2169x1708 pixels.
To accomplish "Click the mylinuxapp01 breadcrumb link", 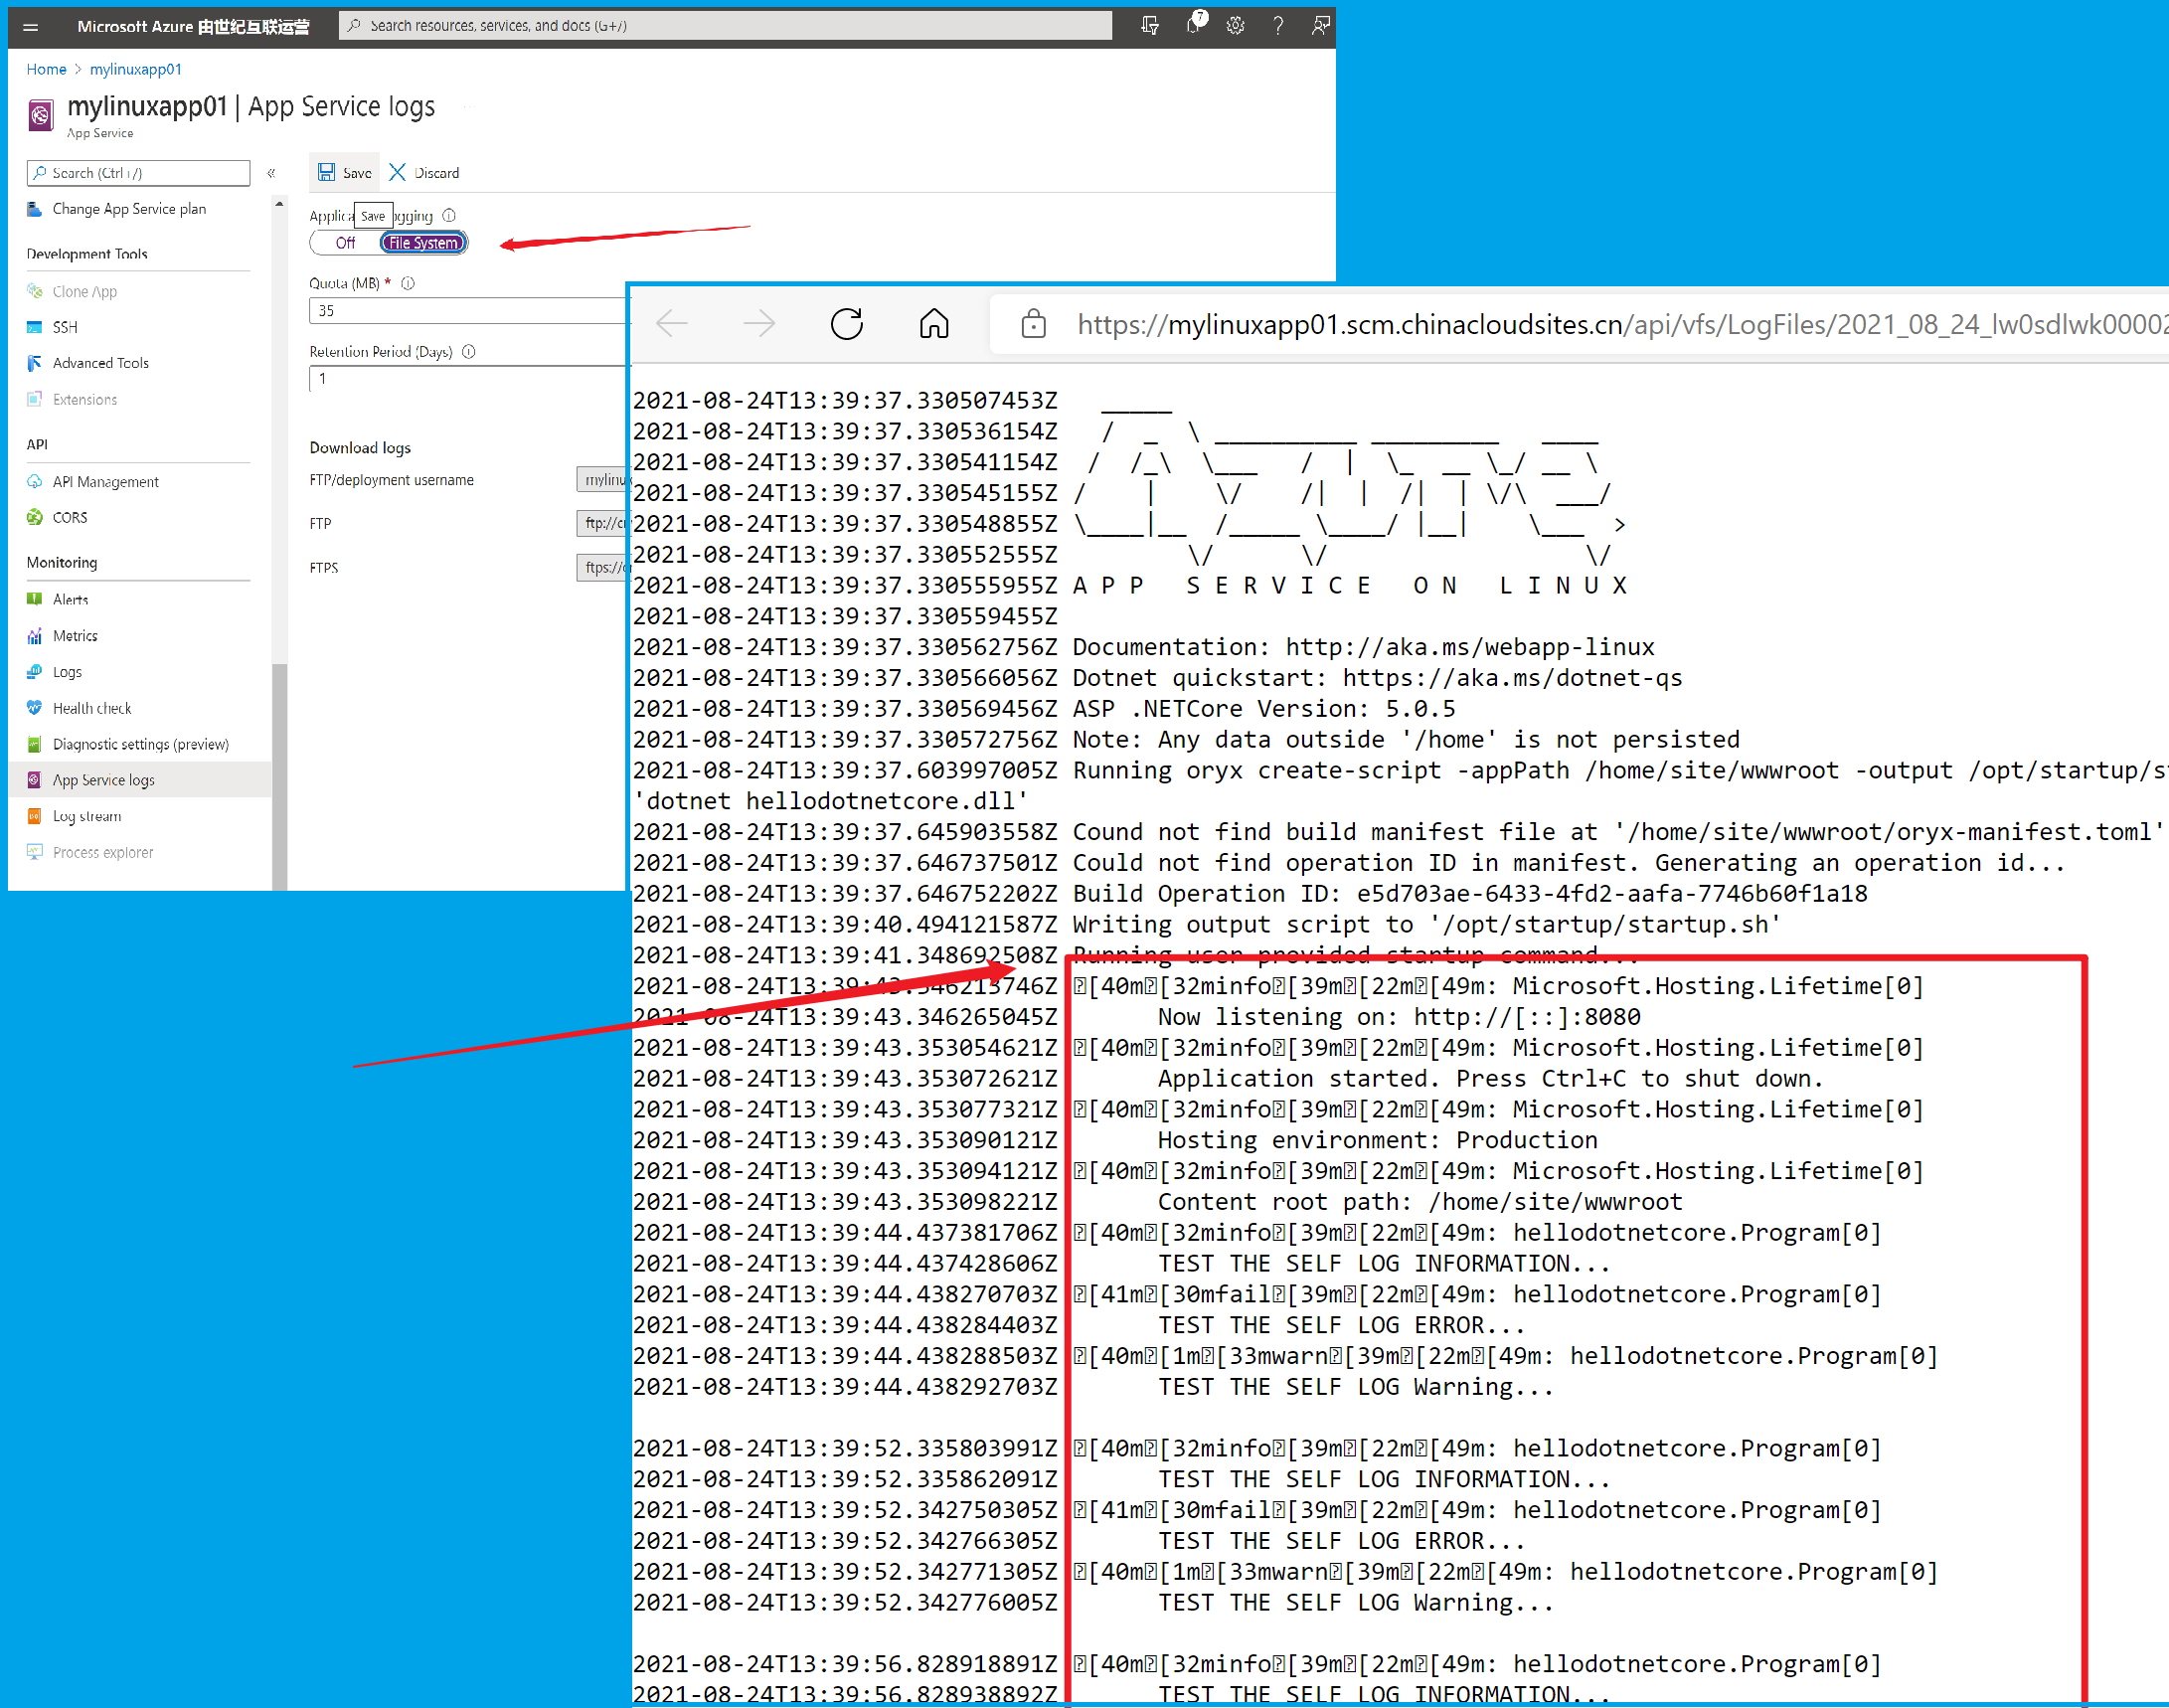I will point(136,69).
